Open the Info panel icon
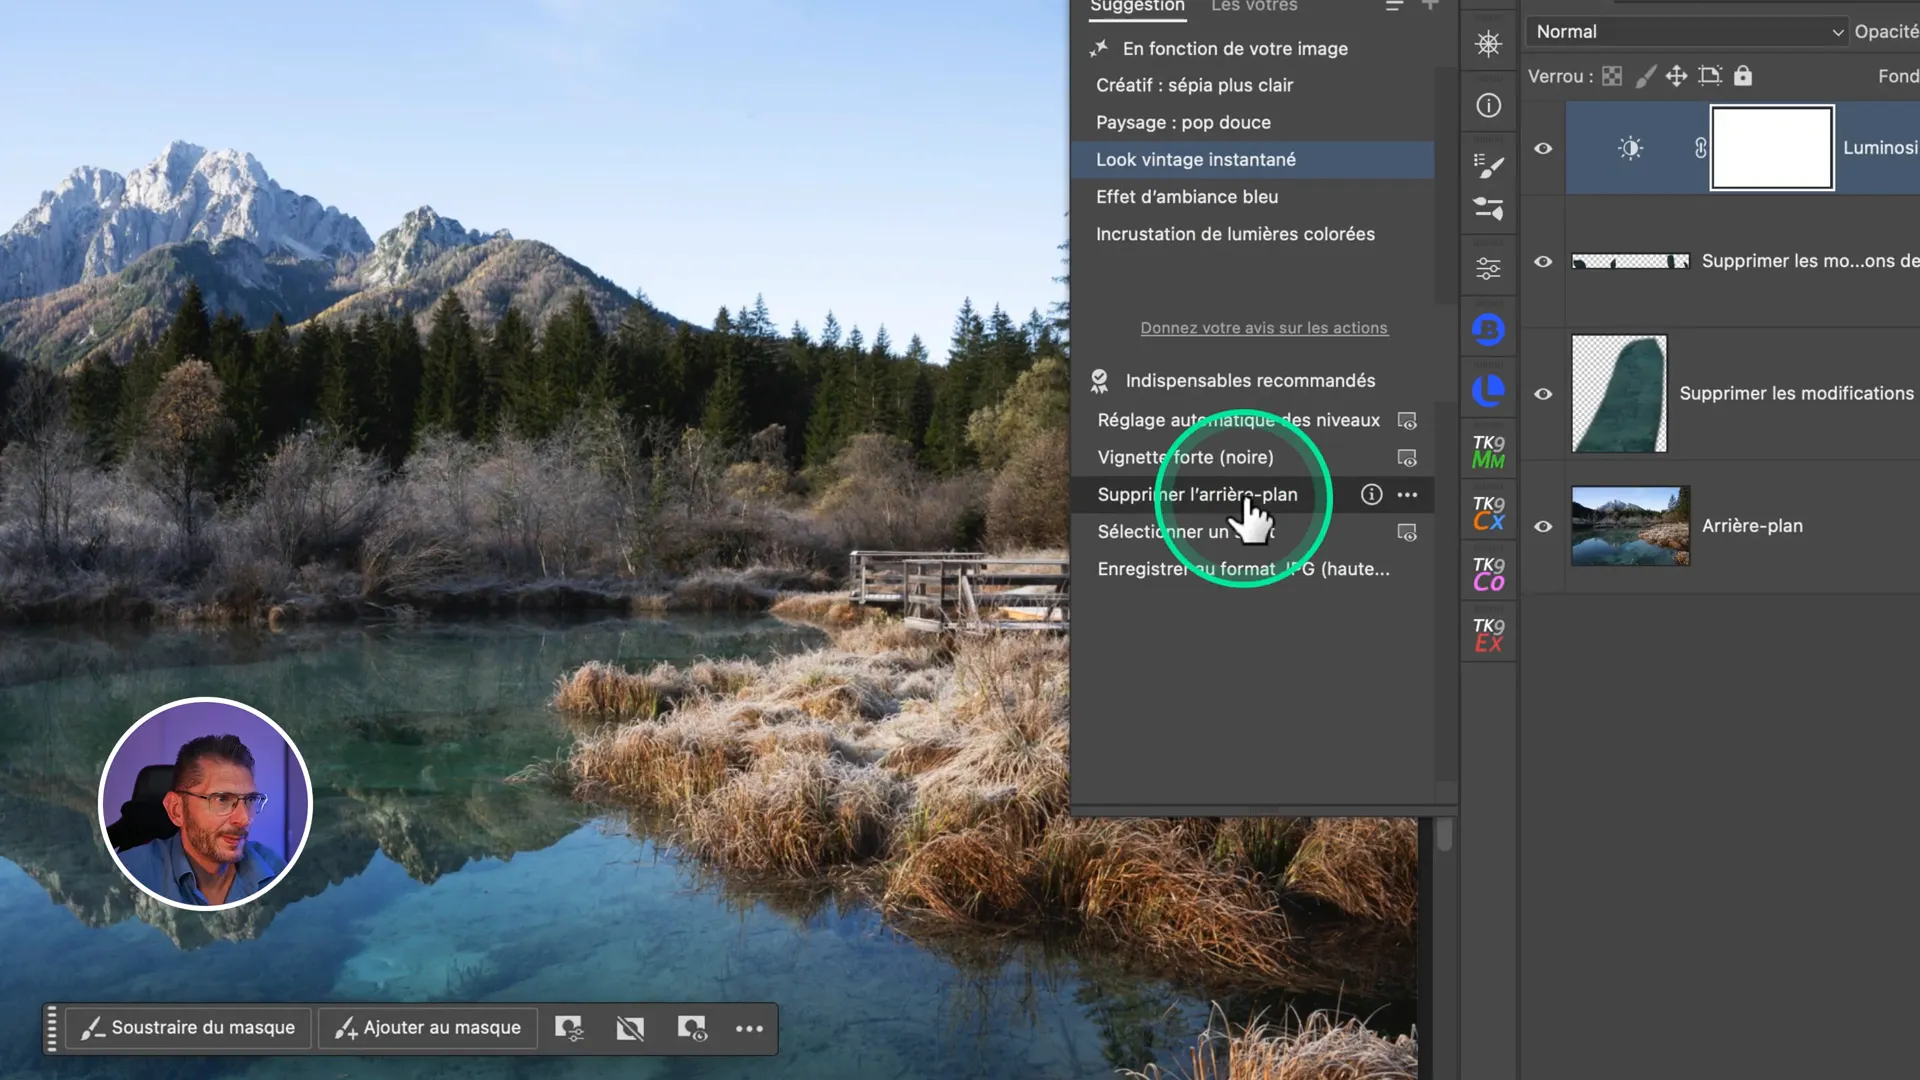Screen dimensions: 1920x1080 (x=1488, y=105)
